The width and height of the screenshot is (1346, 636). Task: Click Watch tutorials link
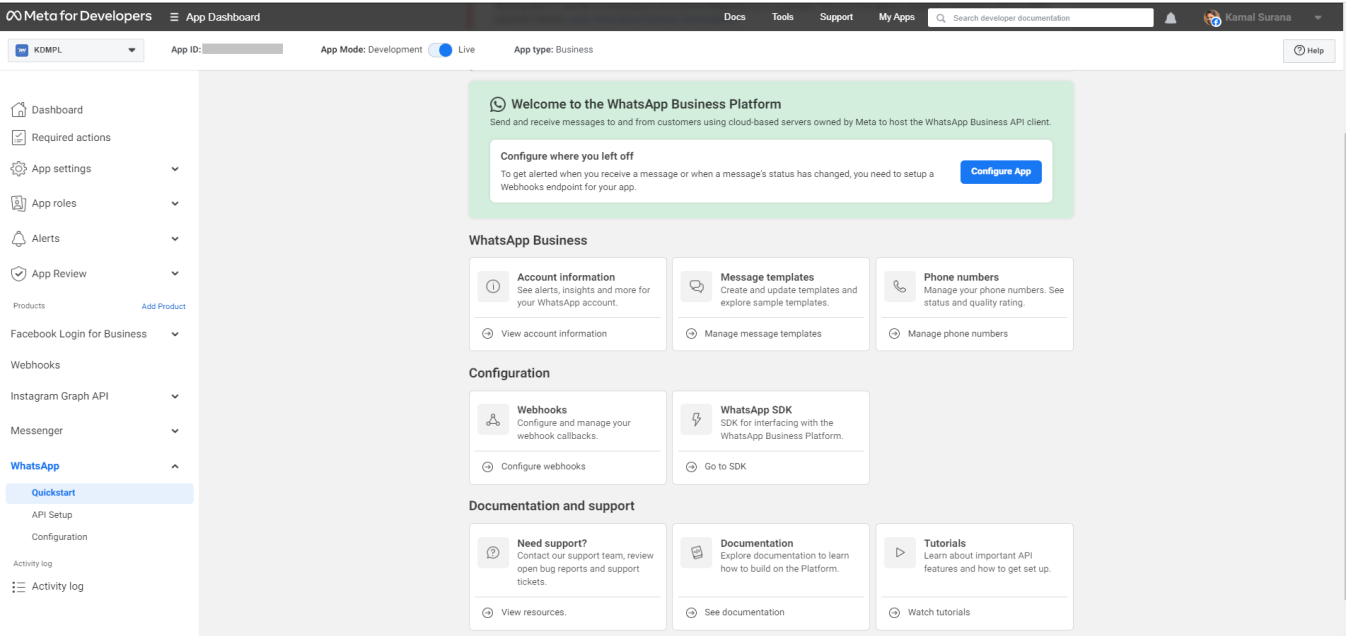click(x=938, y=612)
